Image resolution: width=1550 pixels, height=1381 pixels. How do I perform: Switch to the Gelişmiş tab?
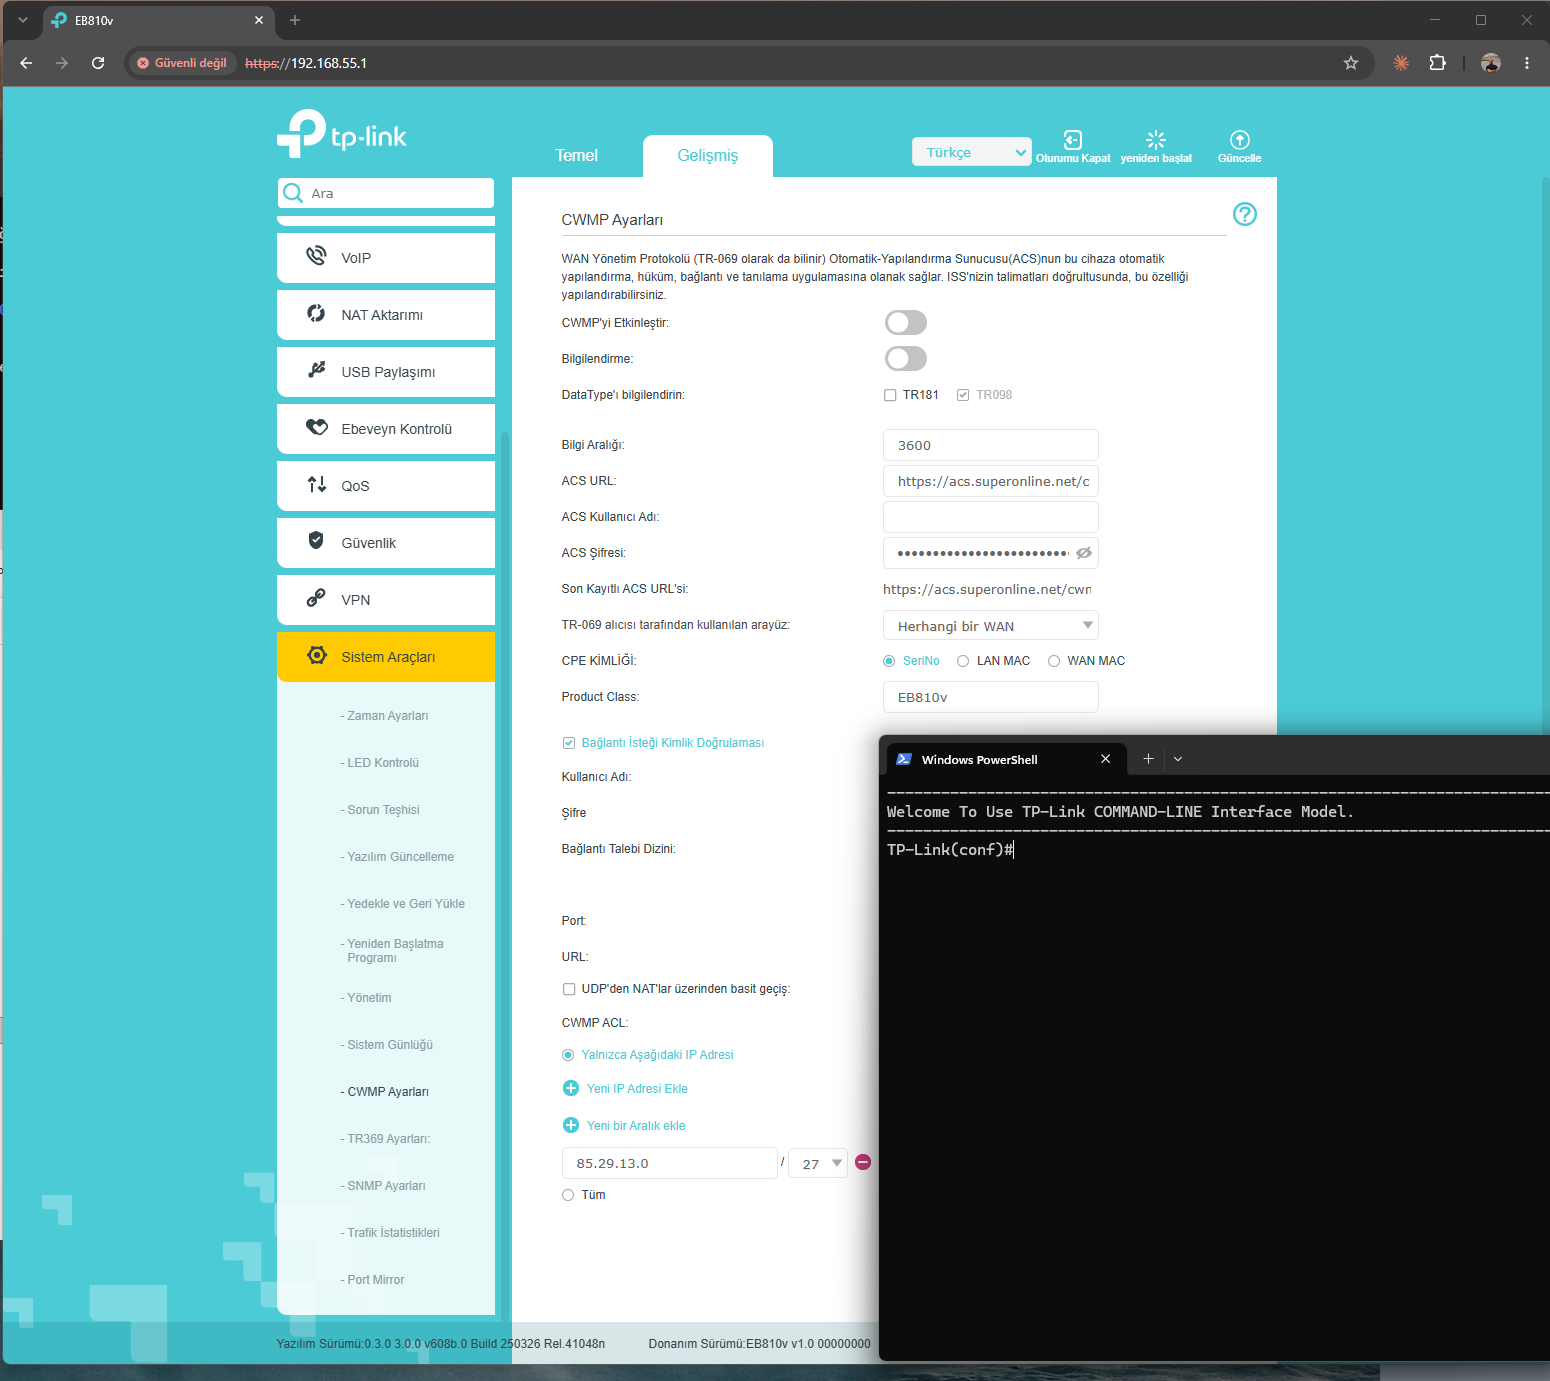point(708,155)
